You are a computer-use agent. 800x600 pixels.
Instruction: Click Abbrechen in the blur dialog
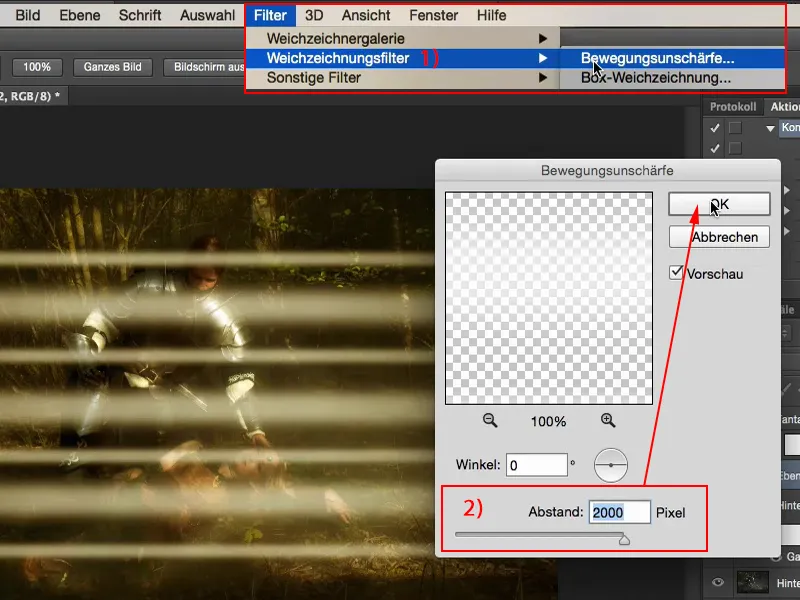tap(719, 237)
